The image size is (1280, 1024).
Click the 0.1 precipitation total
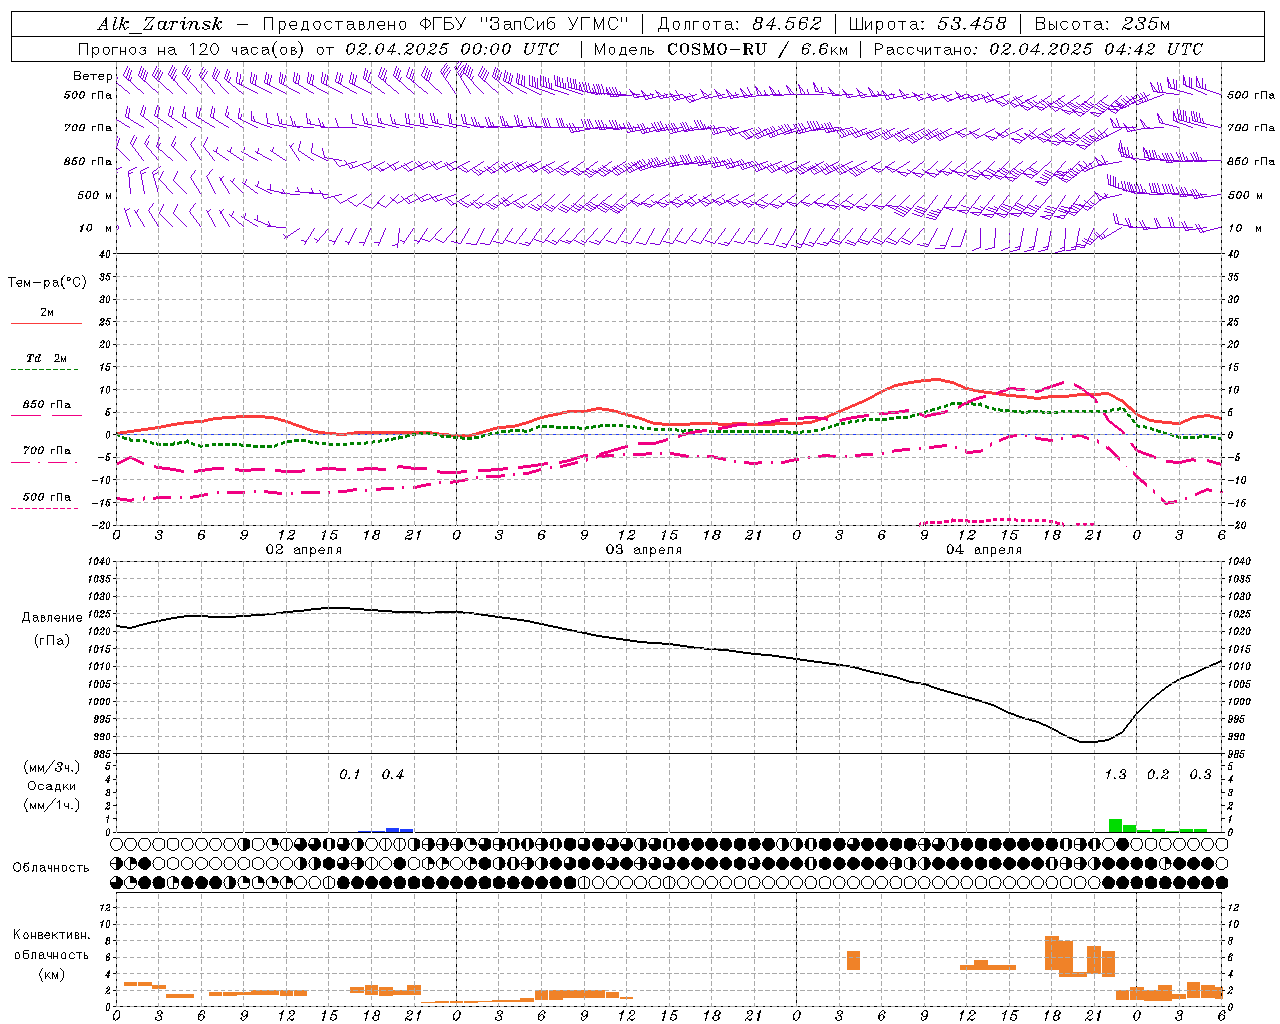pyautogui.click(x=349, y=774)
